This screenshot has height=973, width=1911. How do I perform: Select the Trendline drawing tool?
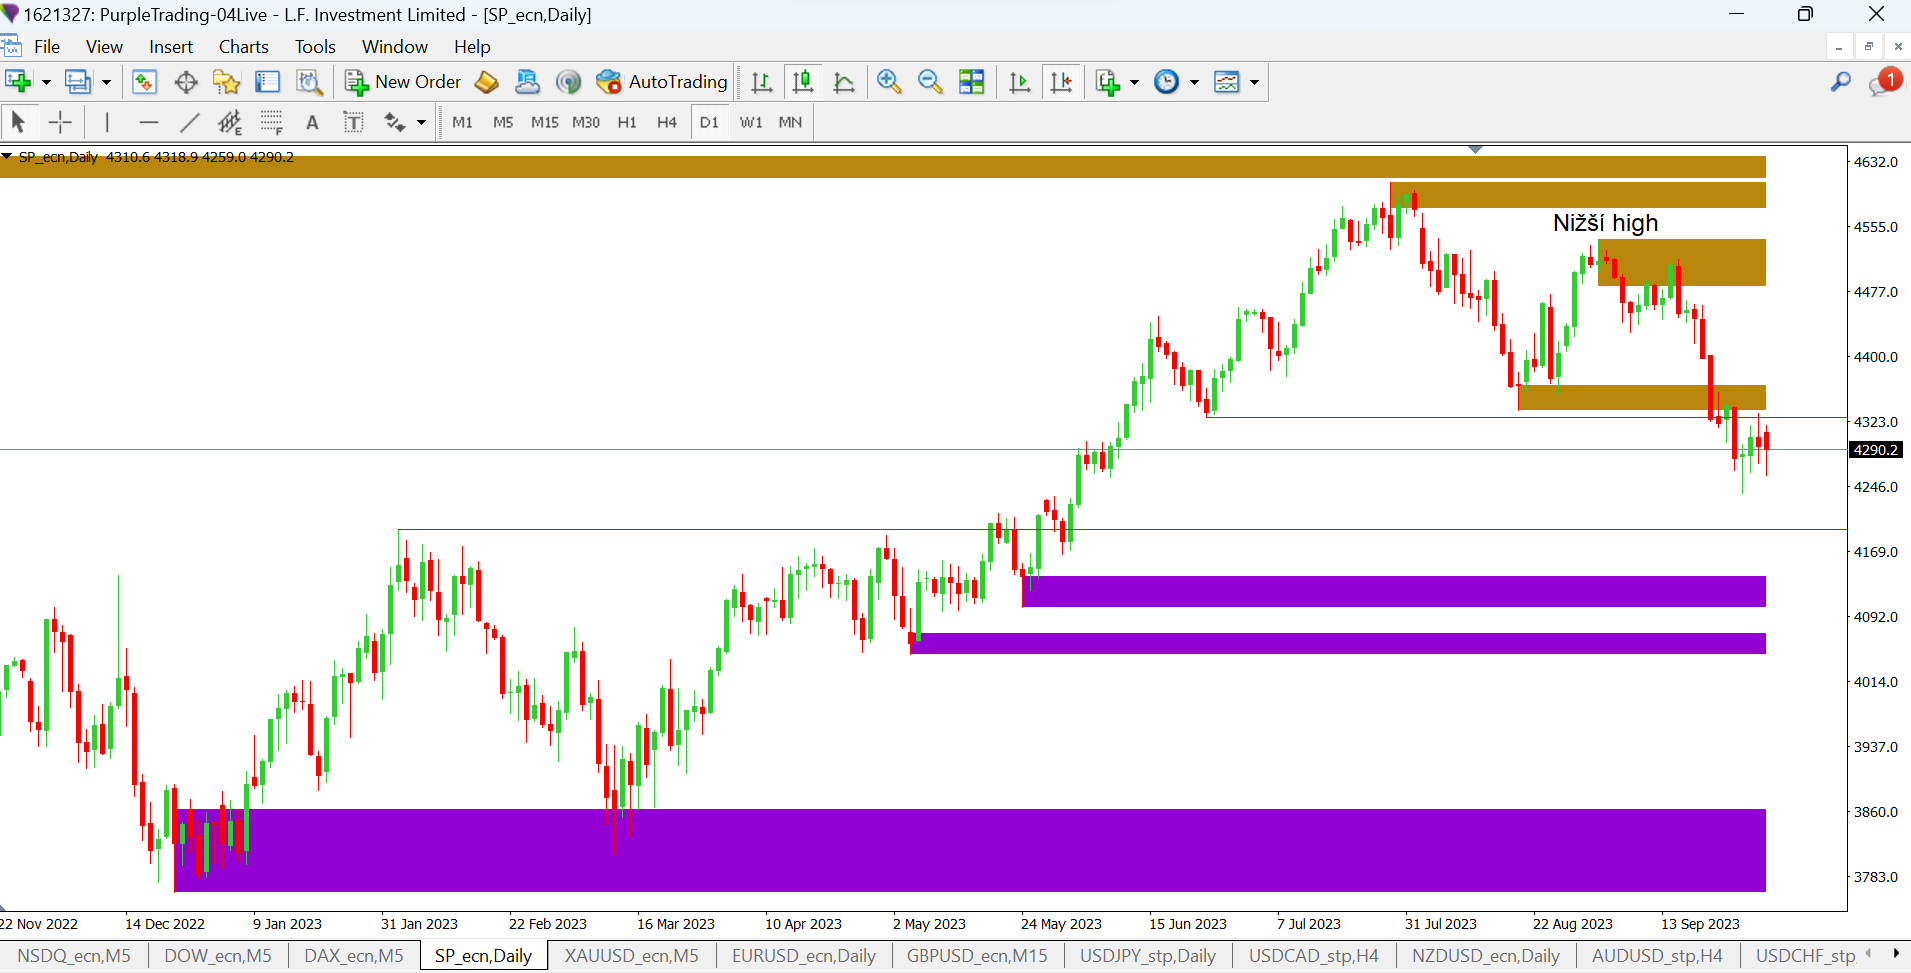(x=189, y=122)
